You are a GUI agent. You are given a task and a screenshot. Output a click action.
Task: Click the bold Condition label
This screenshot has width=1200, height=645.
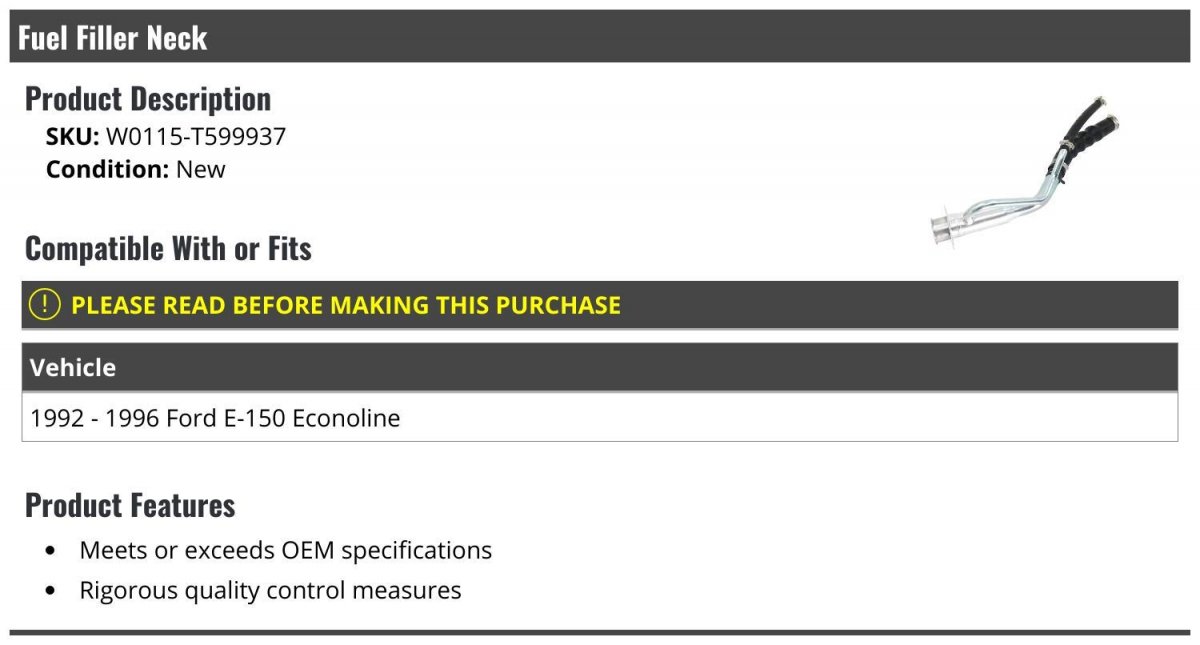pyautogui.click(x=107, y=169)
